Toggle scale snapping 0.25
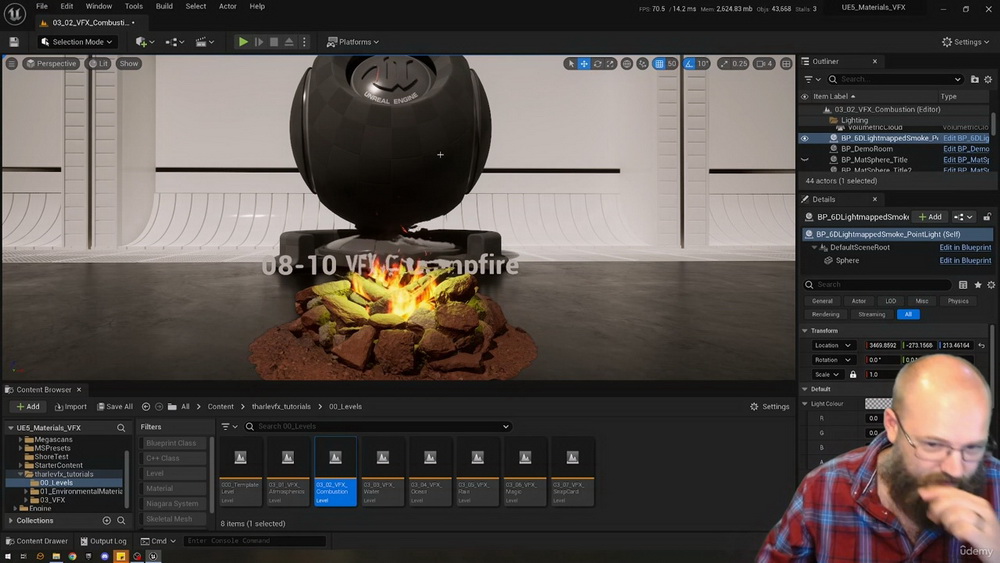The height and width of the screenshot is (563, 1000). tap(723, 64)
